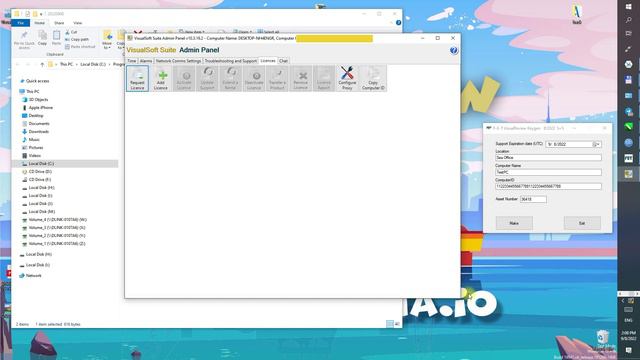Click This PC in the Explorer breadcrumb path
This screenshot has height=360, width=640.
click(66, 64)
